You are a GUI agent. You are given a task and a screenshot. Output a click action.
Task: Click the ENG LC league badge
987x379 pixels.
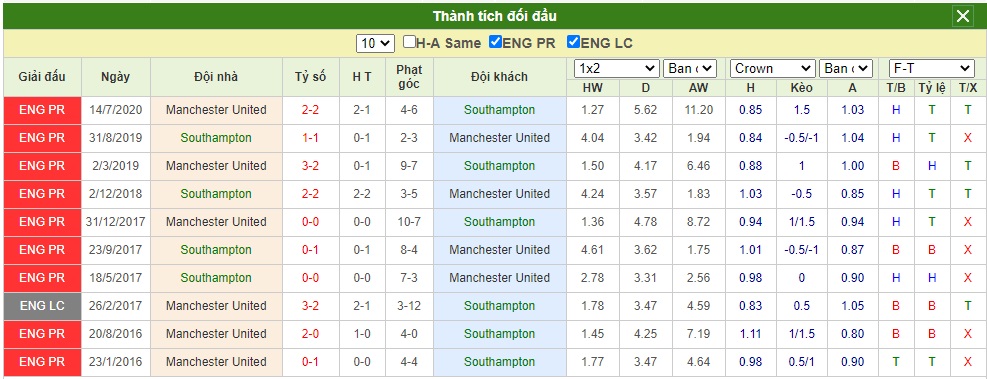pos(42,305)
